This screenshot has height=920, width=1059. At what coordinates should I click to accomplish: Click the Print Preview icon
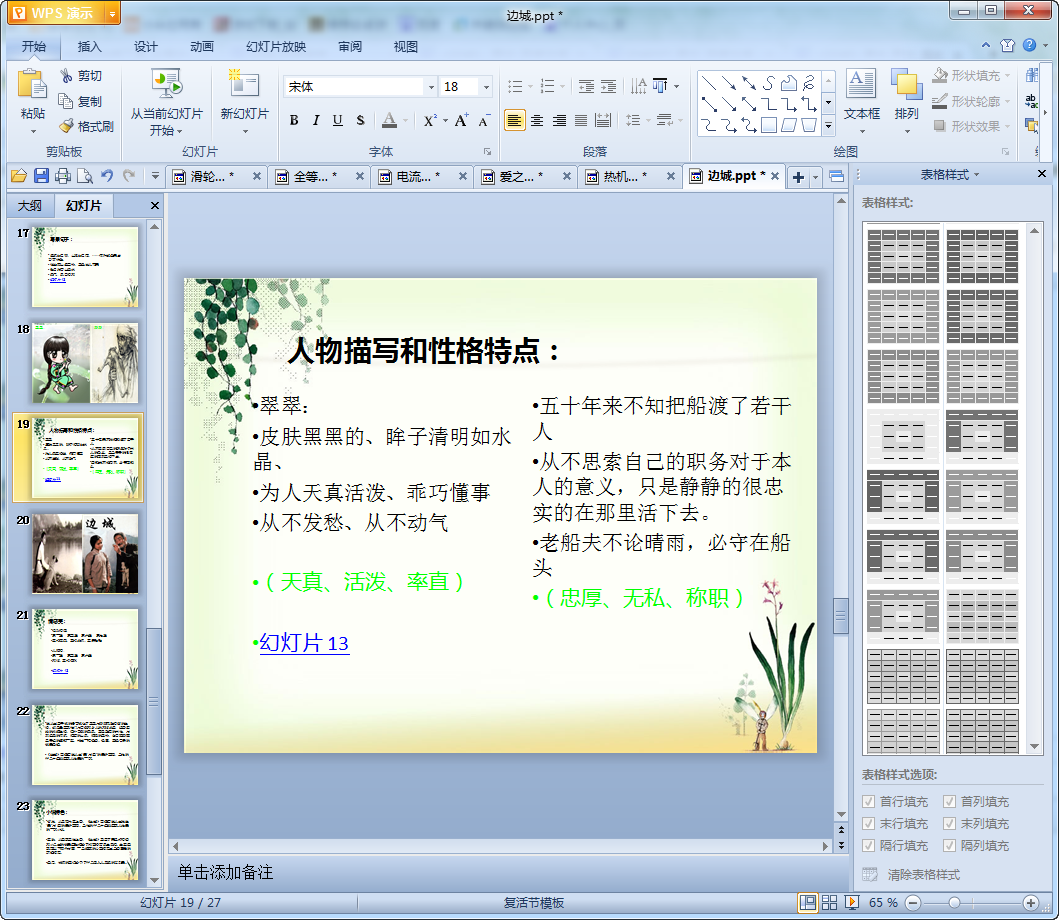click(85, 176)
